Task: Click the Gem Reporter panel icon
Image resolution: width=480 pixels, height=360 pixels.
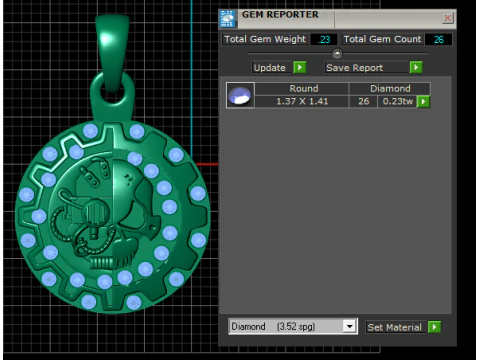Action: point(228,19)
